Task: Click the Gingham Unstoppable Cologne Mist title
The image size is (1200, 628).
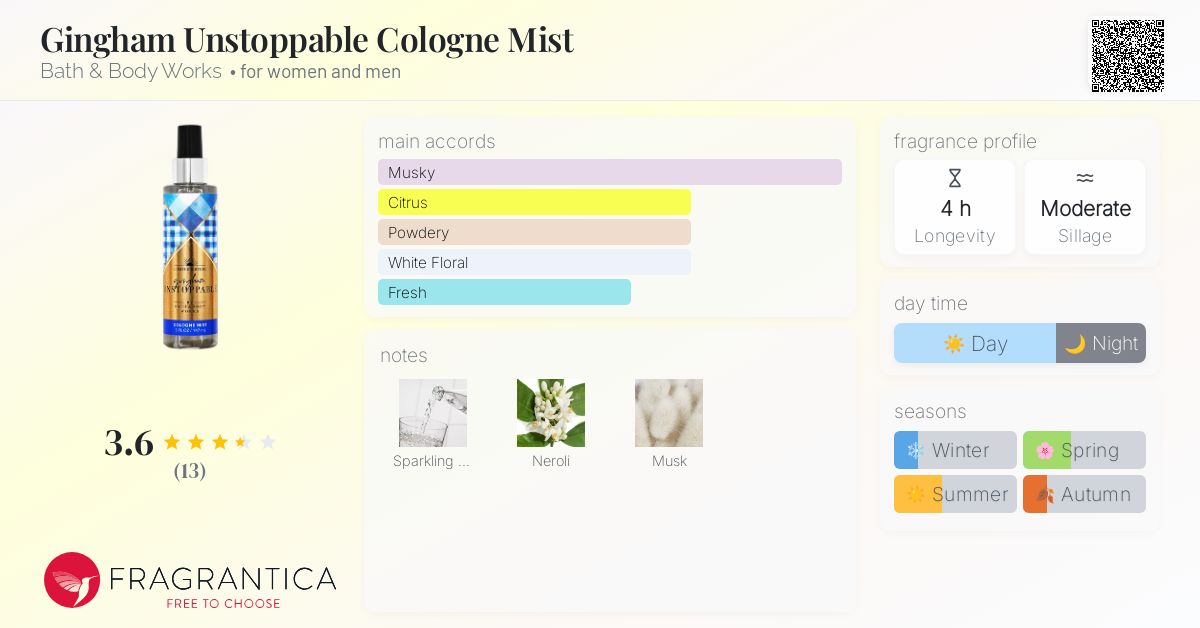Action: click(x=307, y=40)
